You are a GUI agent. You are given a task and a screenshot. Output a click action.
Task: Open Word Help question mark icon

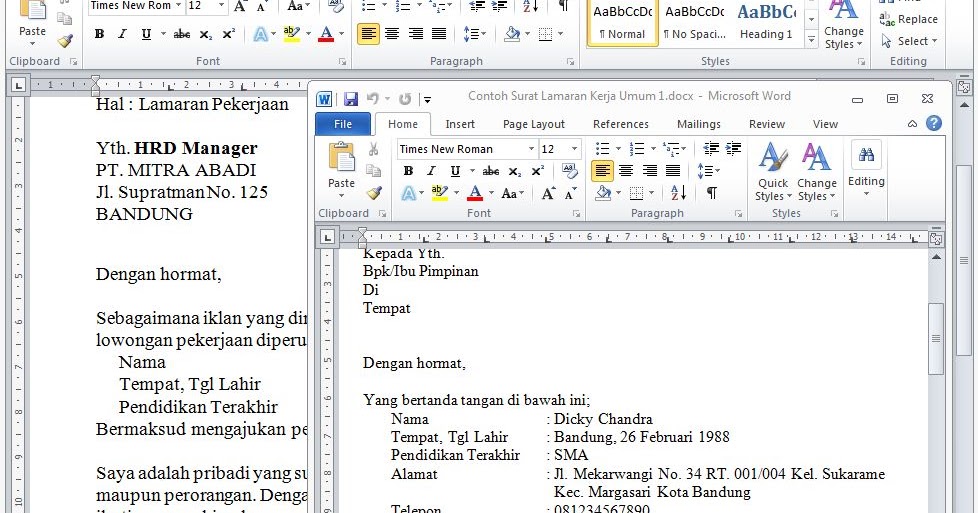[x=934, y=123]
